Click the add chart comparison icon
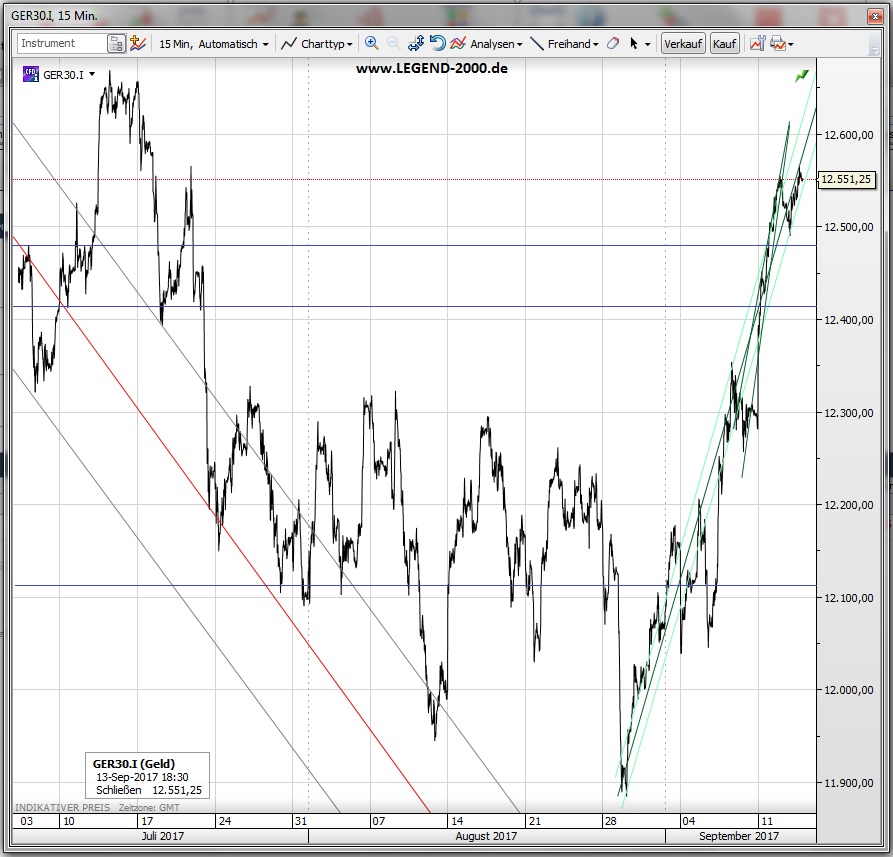 138,44
